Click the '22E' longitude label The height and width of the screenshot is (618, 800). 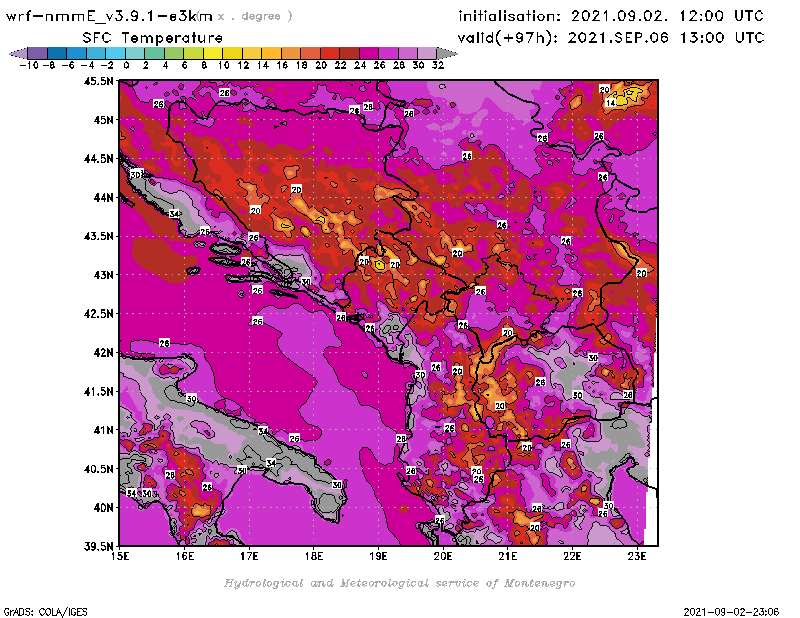pos(572,556)
